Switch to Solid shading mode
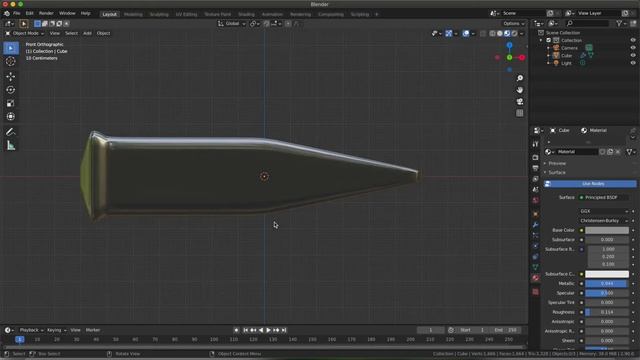 500,33
